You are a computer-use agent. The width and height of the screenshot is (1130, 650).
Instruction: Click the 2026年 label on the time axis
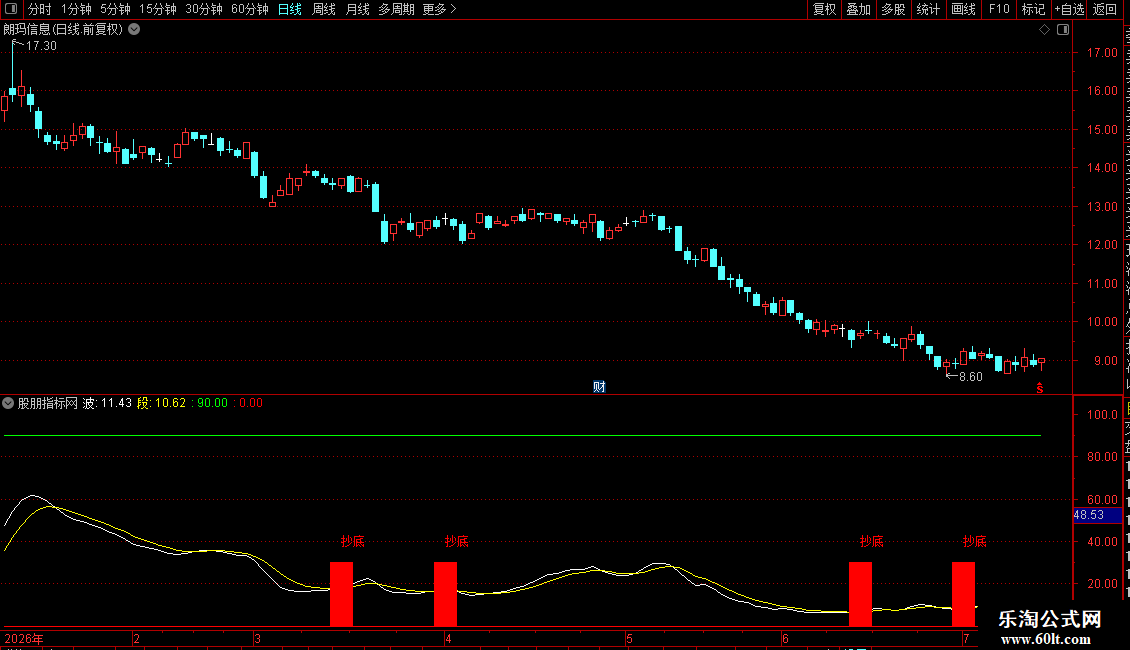(24, 639)
